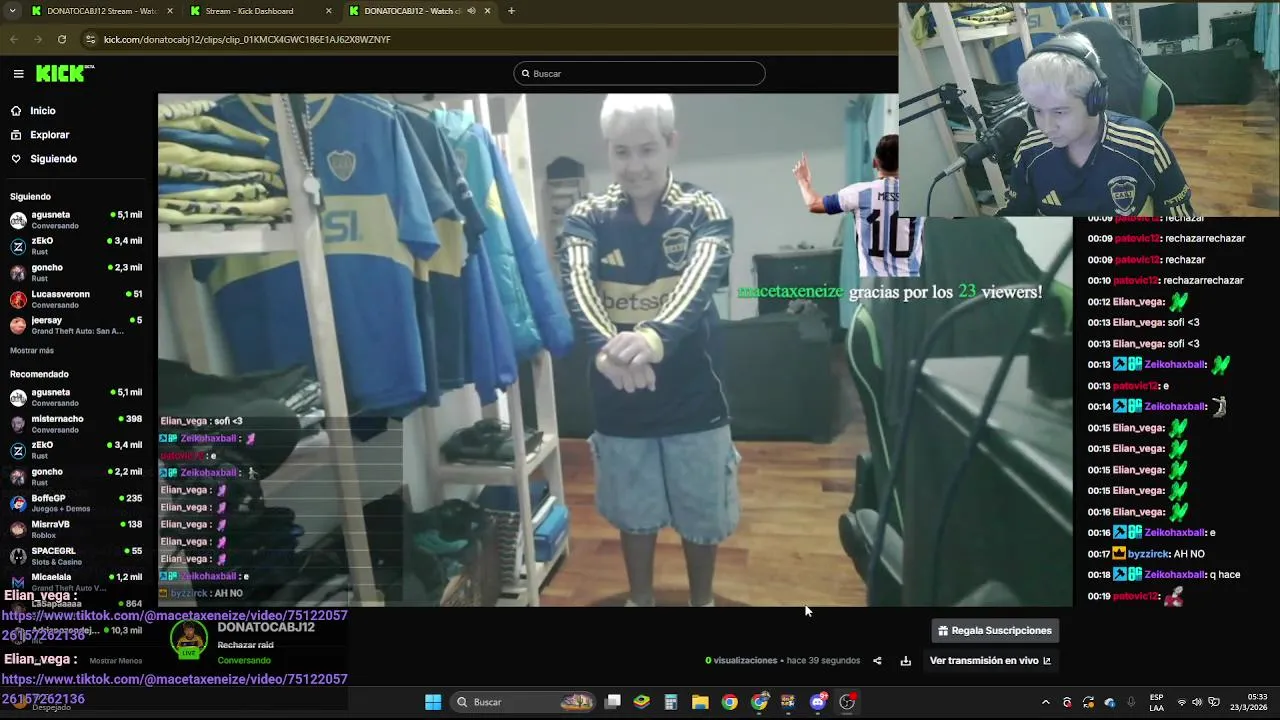Click byzzirck: AH NO chat message
The height and width of the screenshot is (720, 1280).
pyautogui.click(x=1146, y=554)
